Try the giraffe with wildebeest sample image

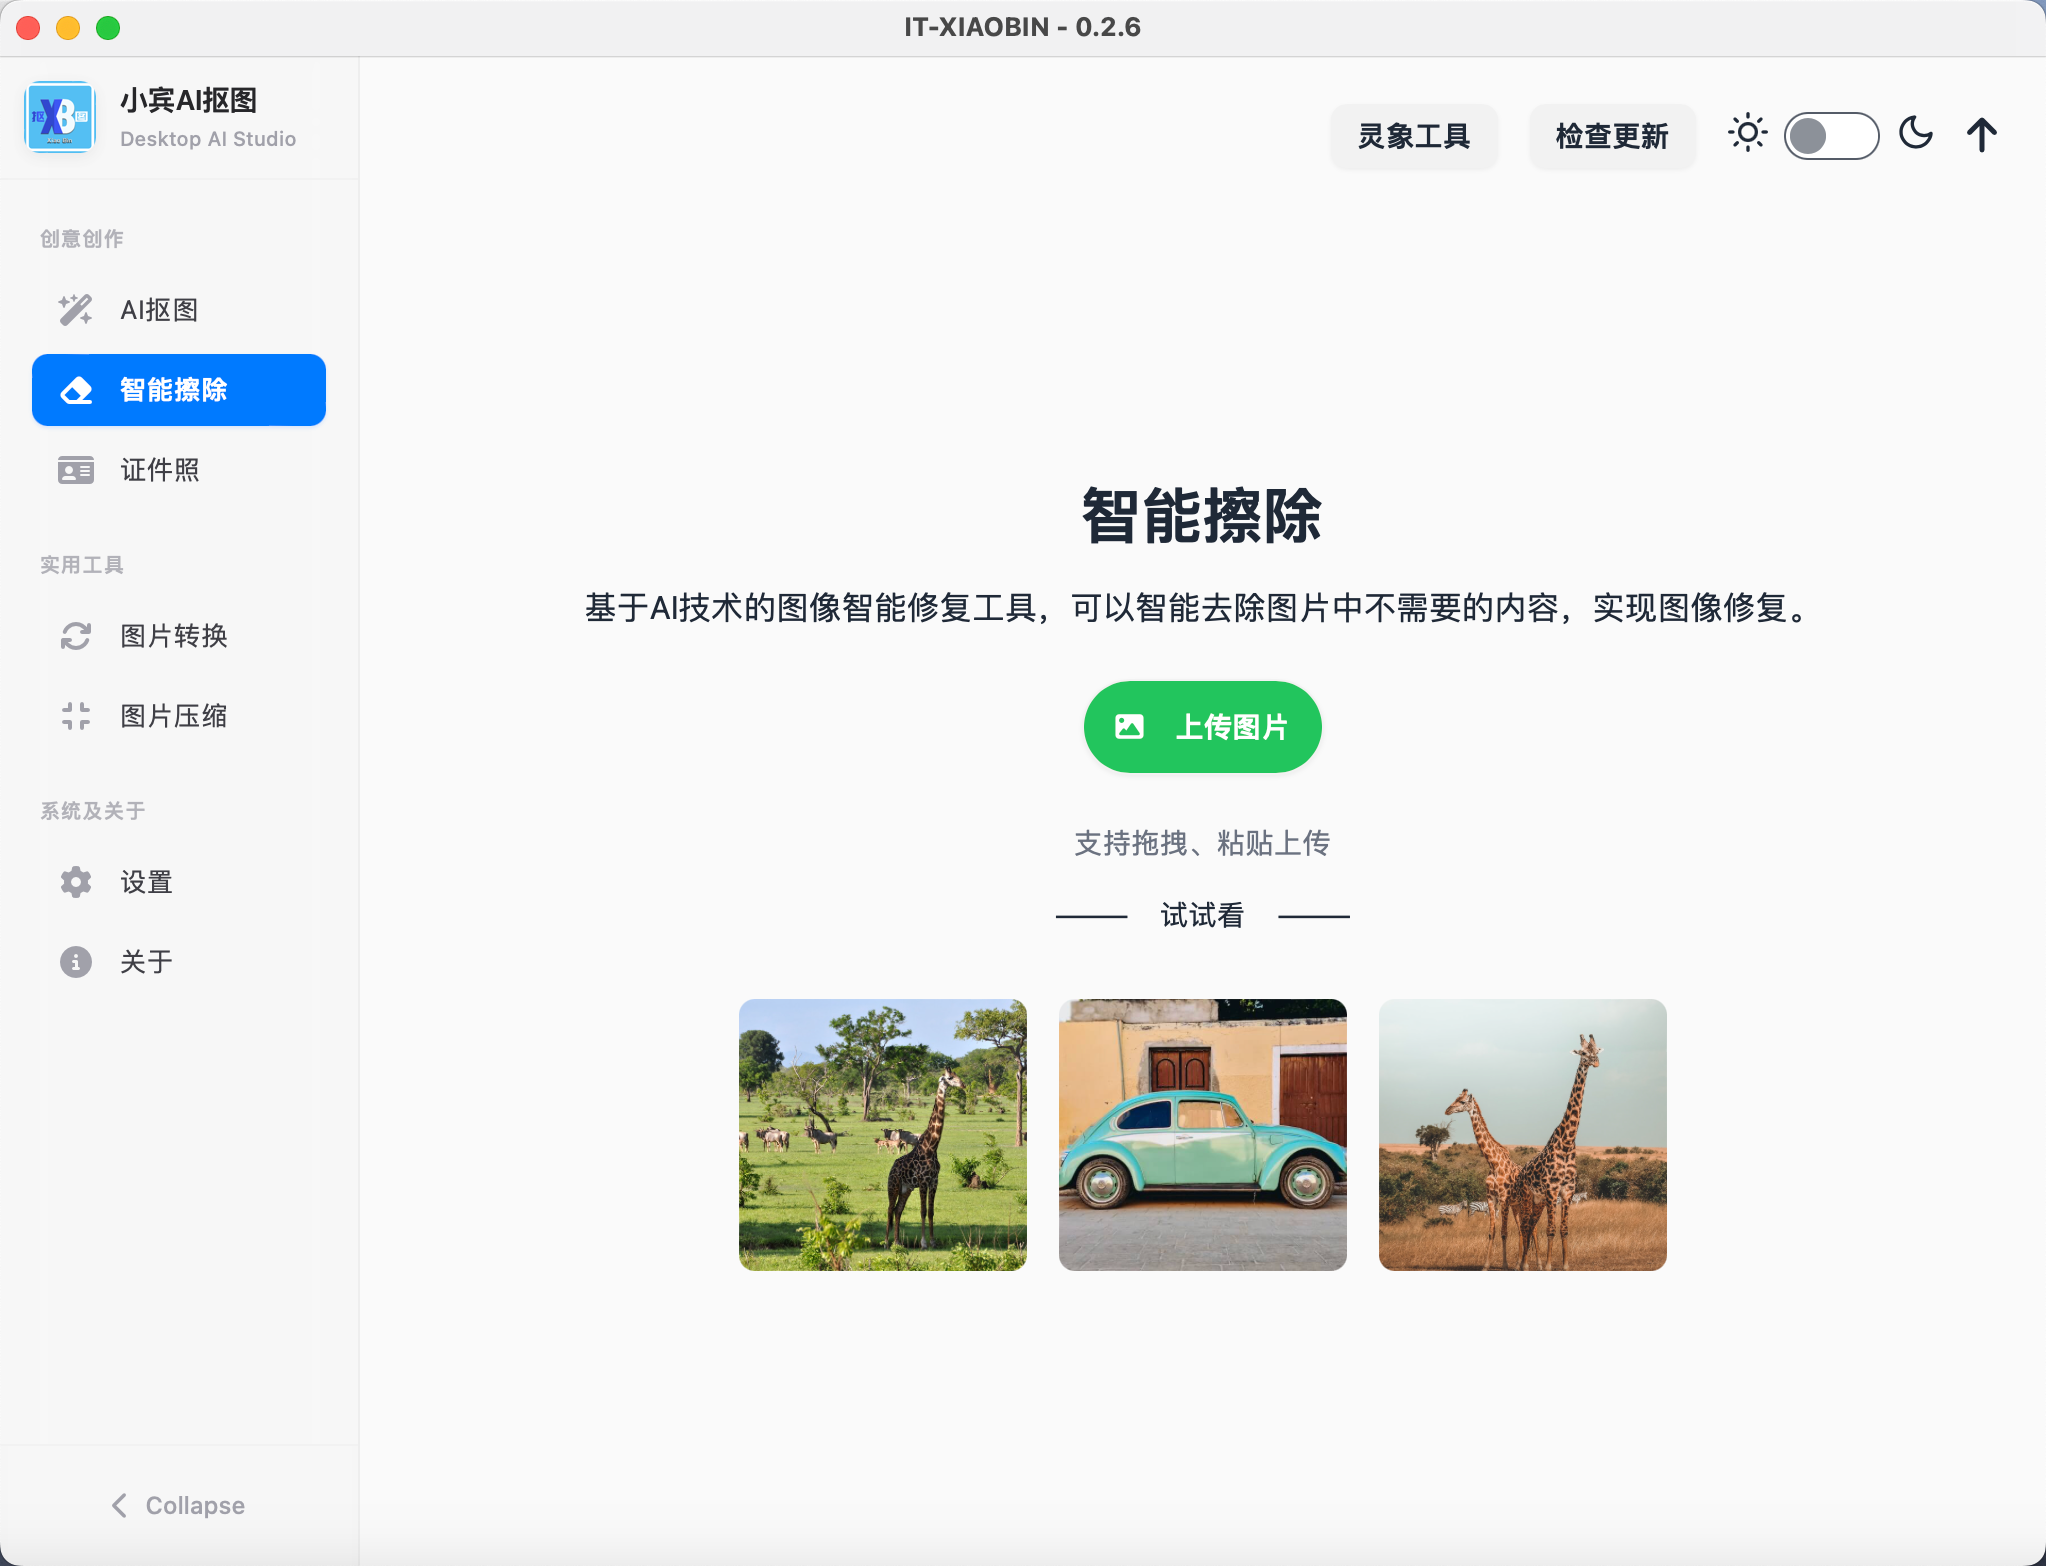pyautogui.click(x=883, y=1135)
